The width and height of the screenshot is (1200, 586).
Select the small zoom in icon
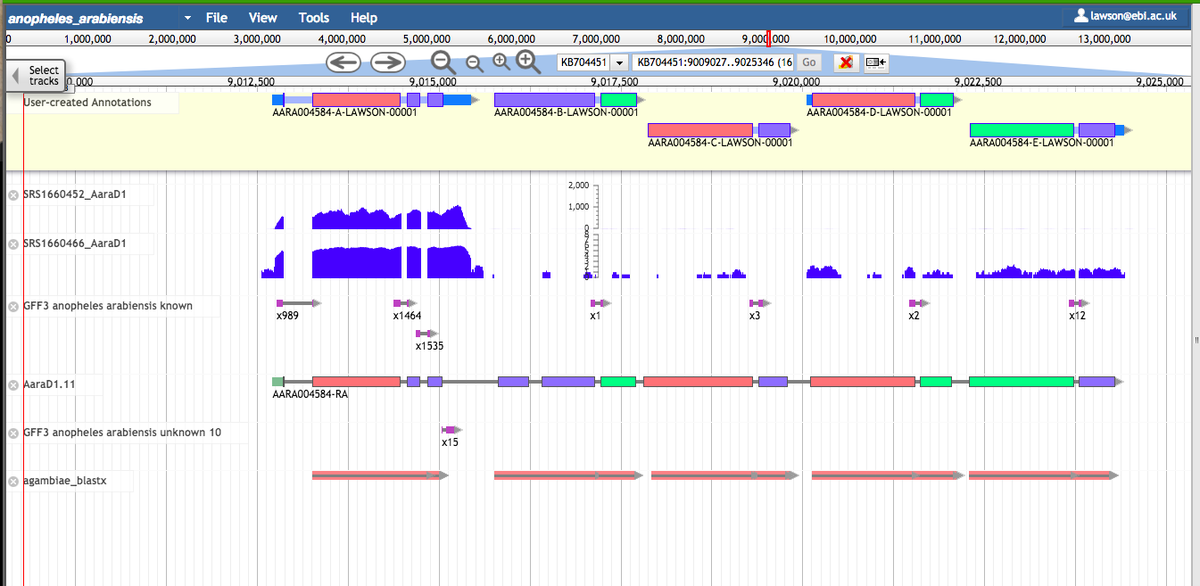[500, 61]
